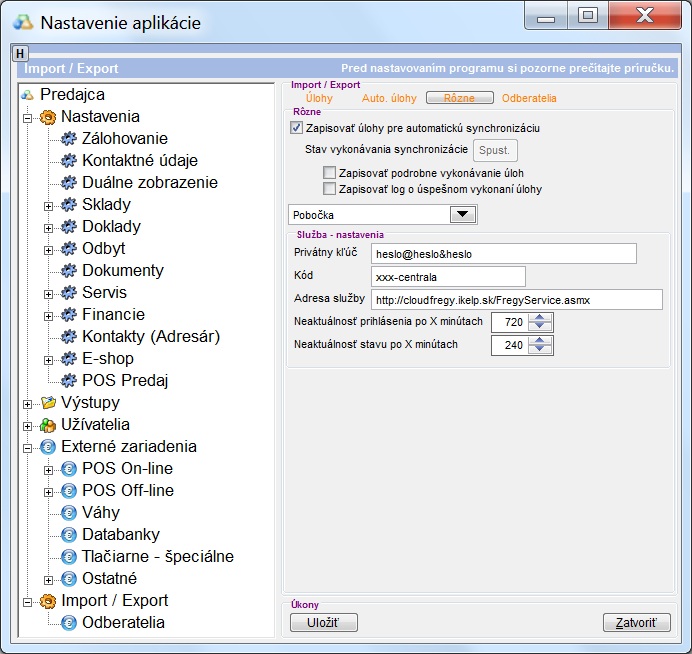692x654 pixels.
Task: Expand the POS On-line node
Action: pyautogui.click(x=48, y=469)
